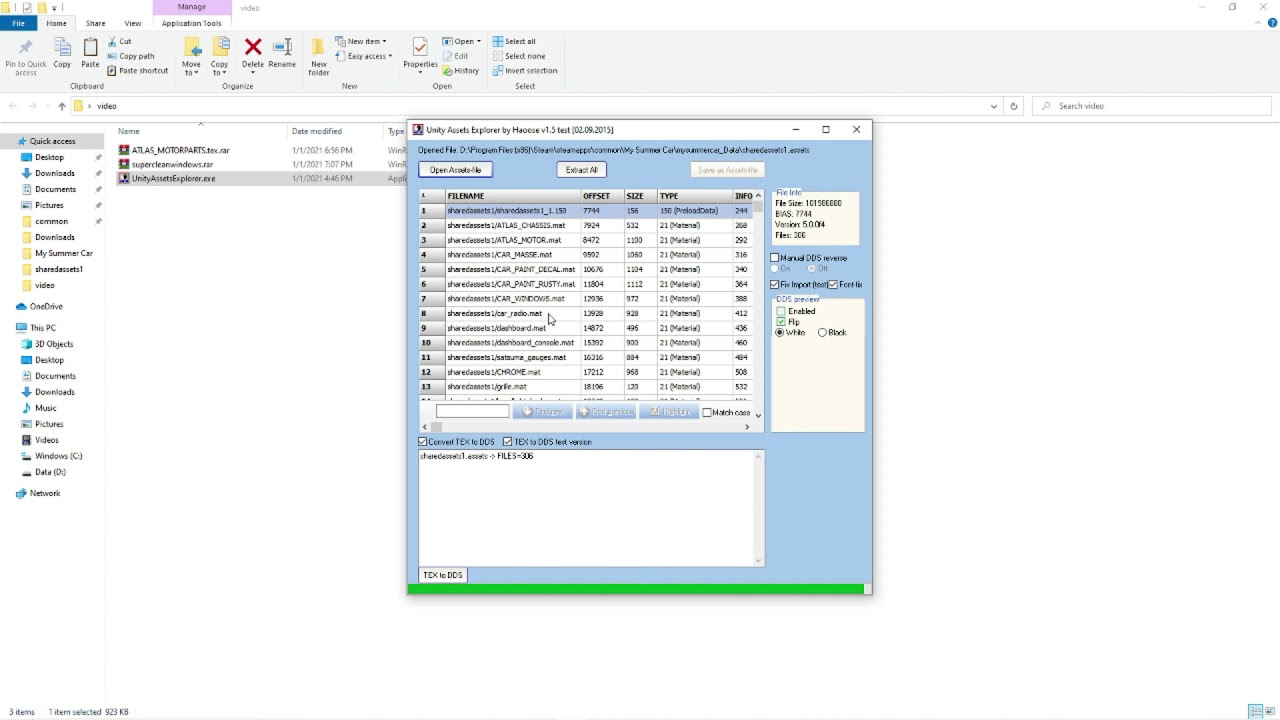Image resolution: width=1280 pixels, height=720 pixels.
Task: Select the Black radio button
Action: tap(823, 333)
